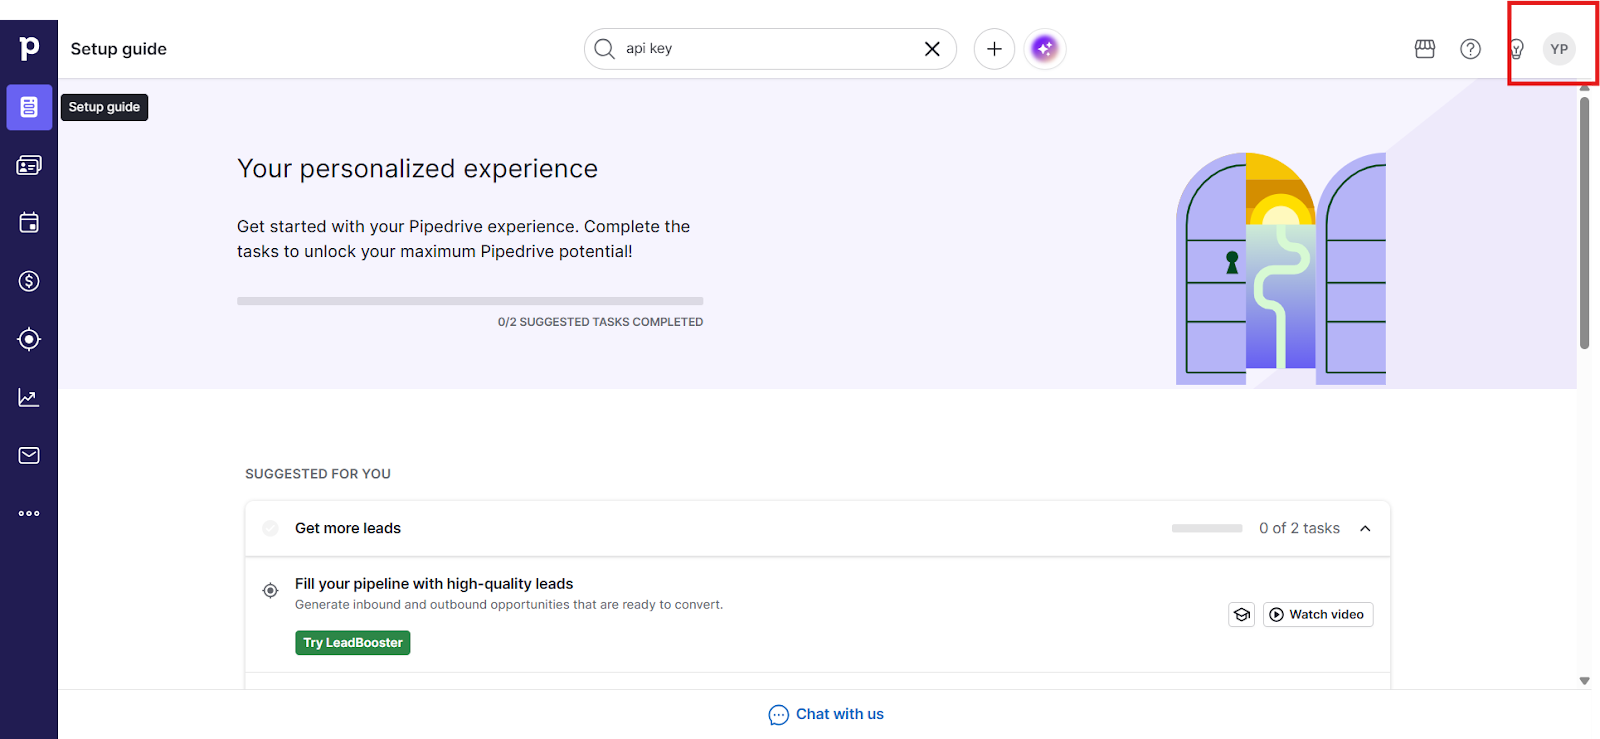
Task: Open the Deals dollar icon
Action: 29,281
